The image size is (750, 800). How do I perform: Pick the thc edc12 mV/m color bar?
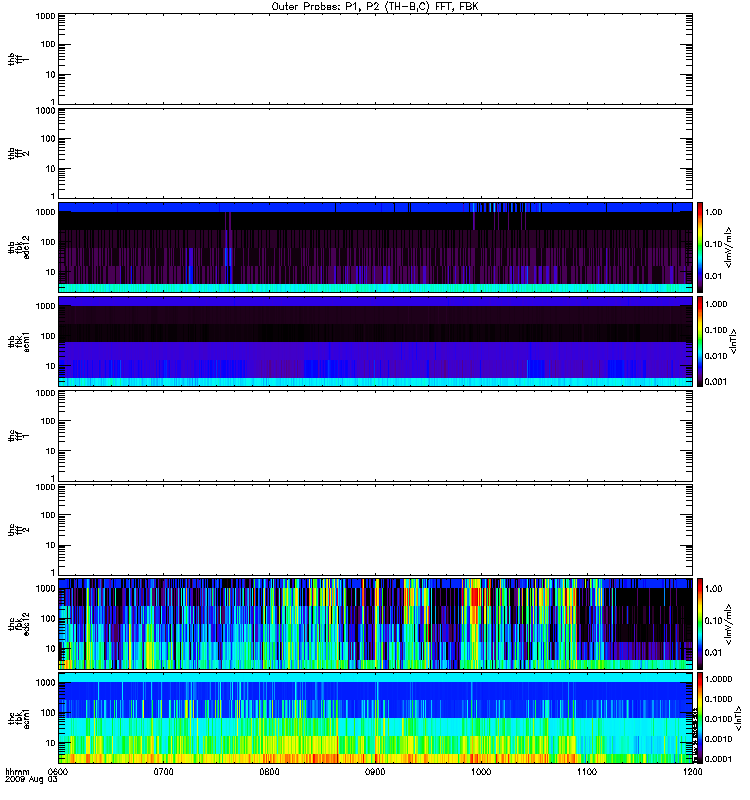click(700, 623)
